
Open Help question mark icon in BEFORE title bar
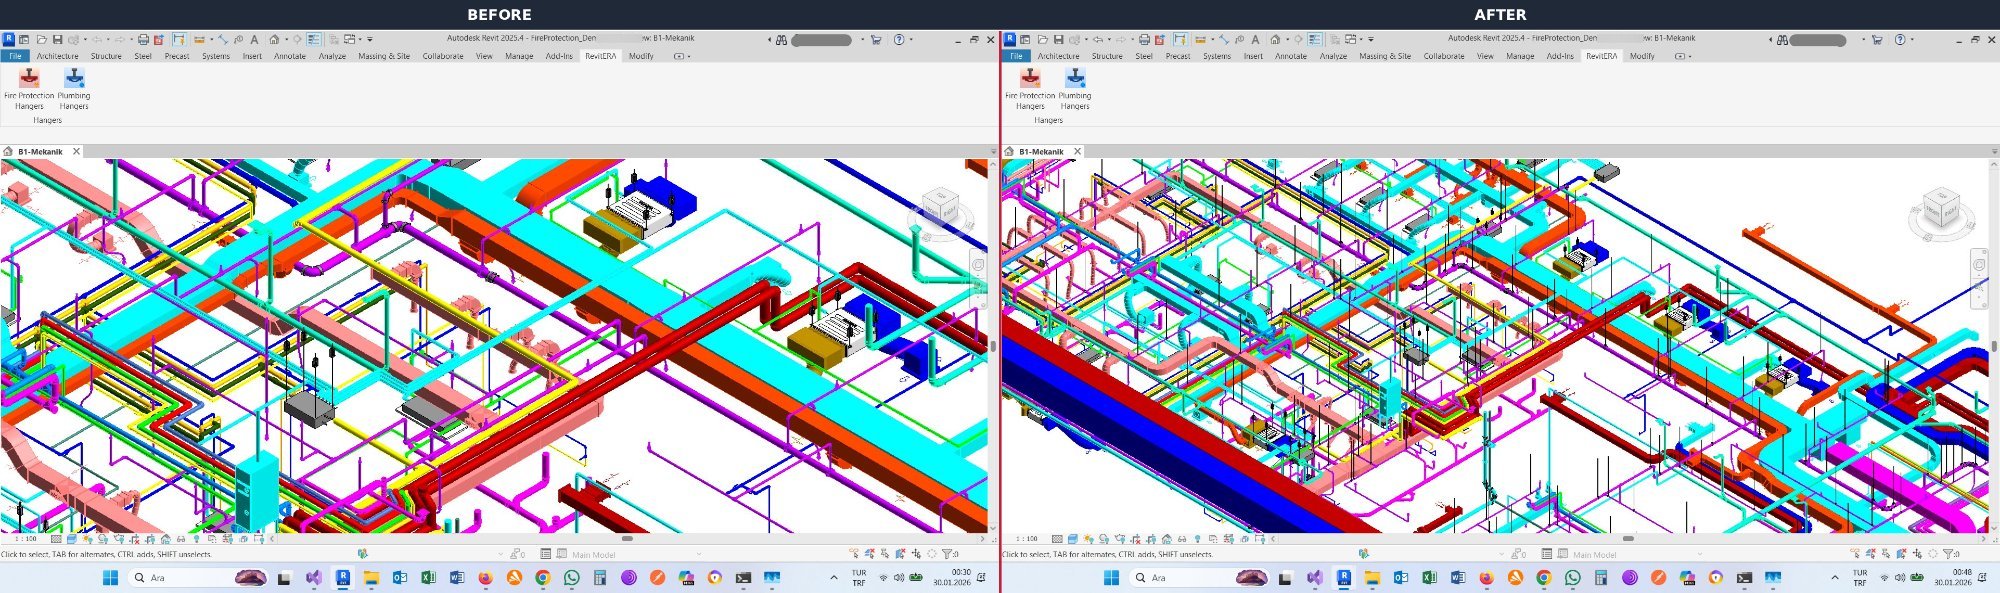point(898,40)
